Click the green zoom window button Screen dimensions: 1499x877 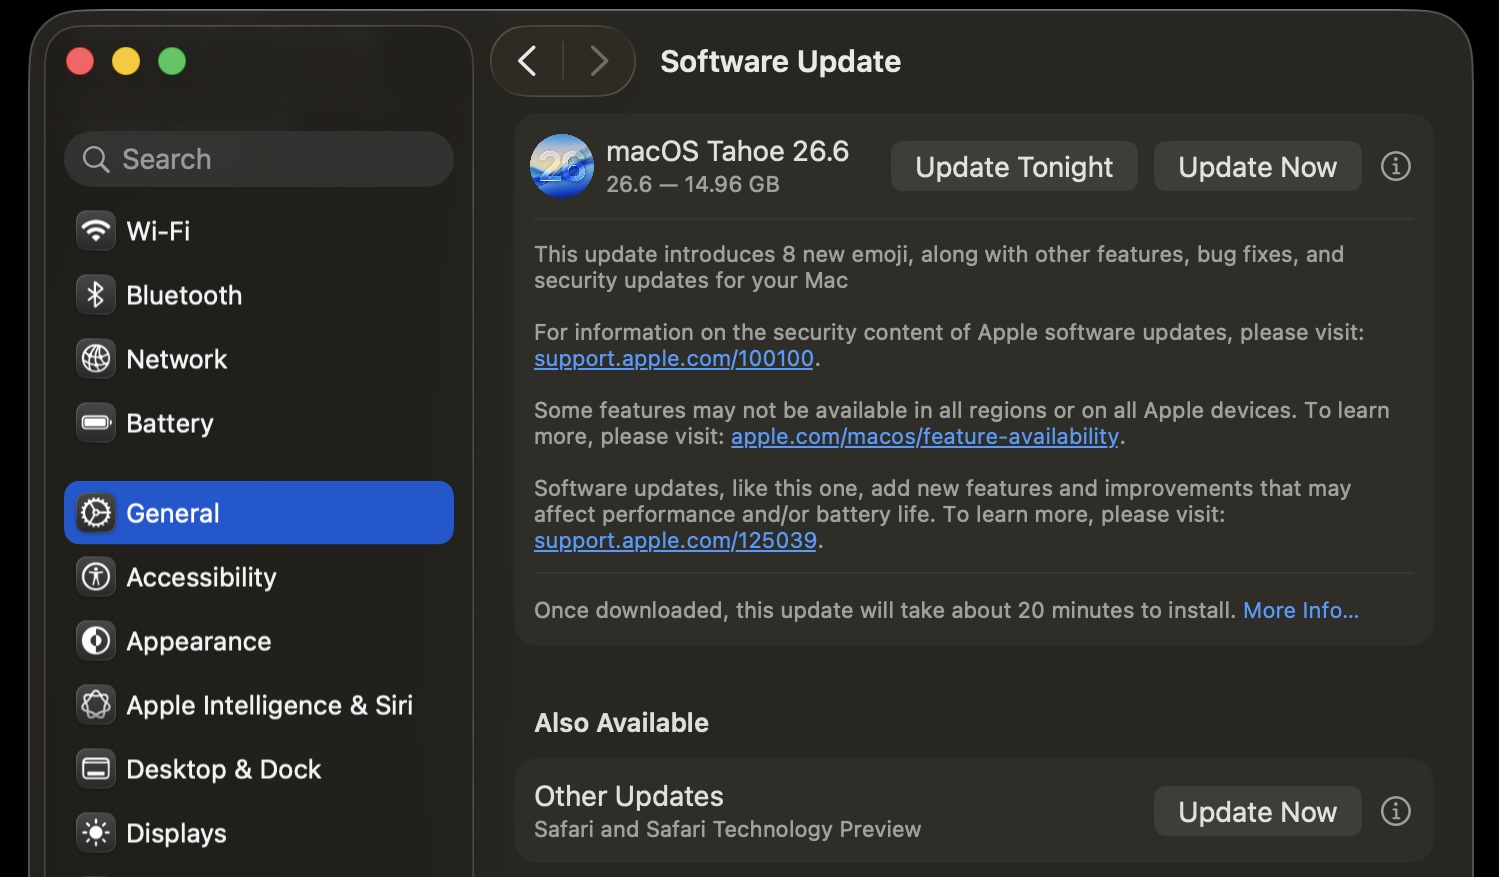(172, 61)
